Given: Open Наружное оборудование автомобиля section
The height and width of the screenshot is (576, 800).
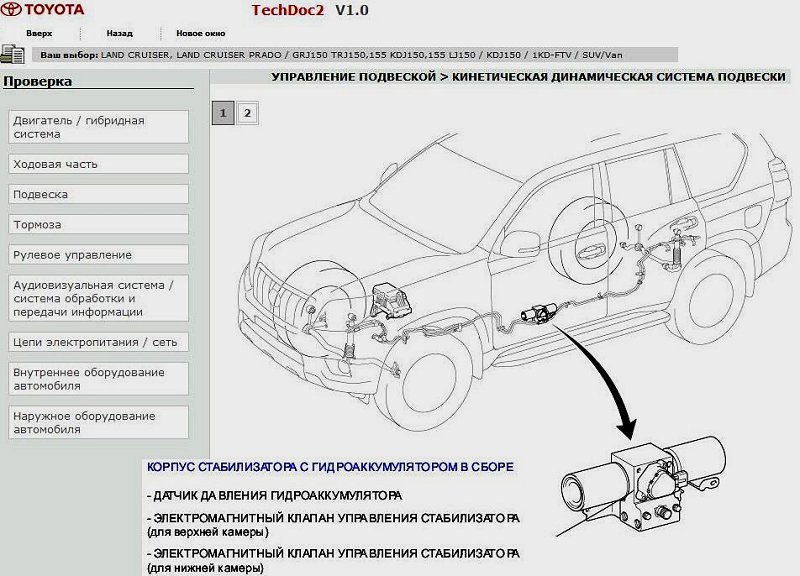Looking at the screenshot, I should coord(98,422).
